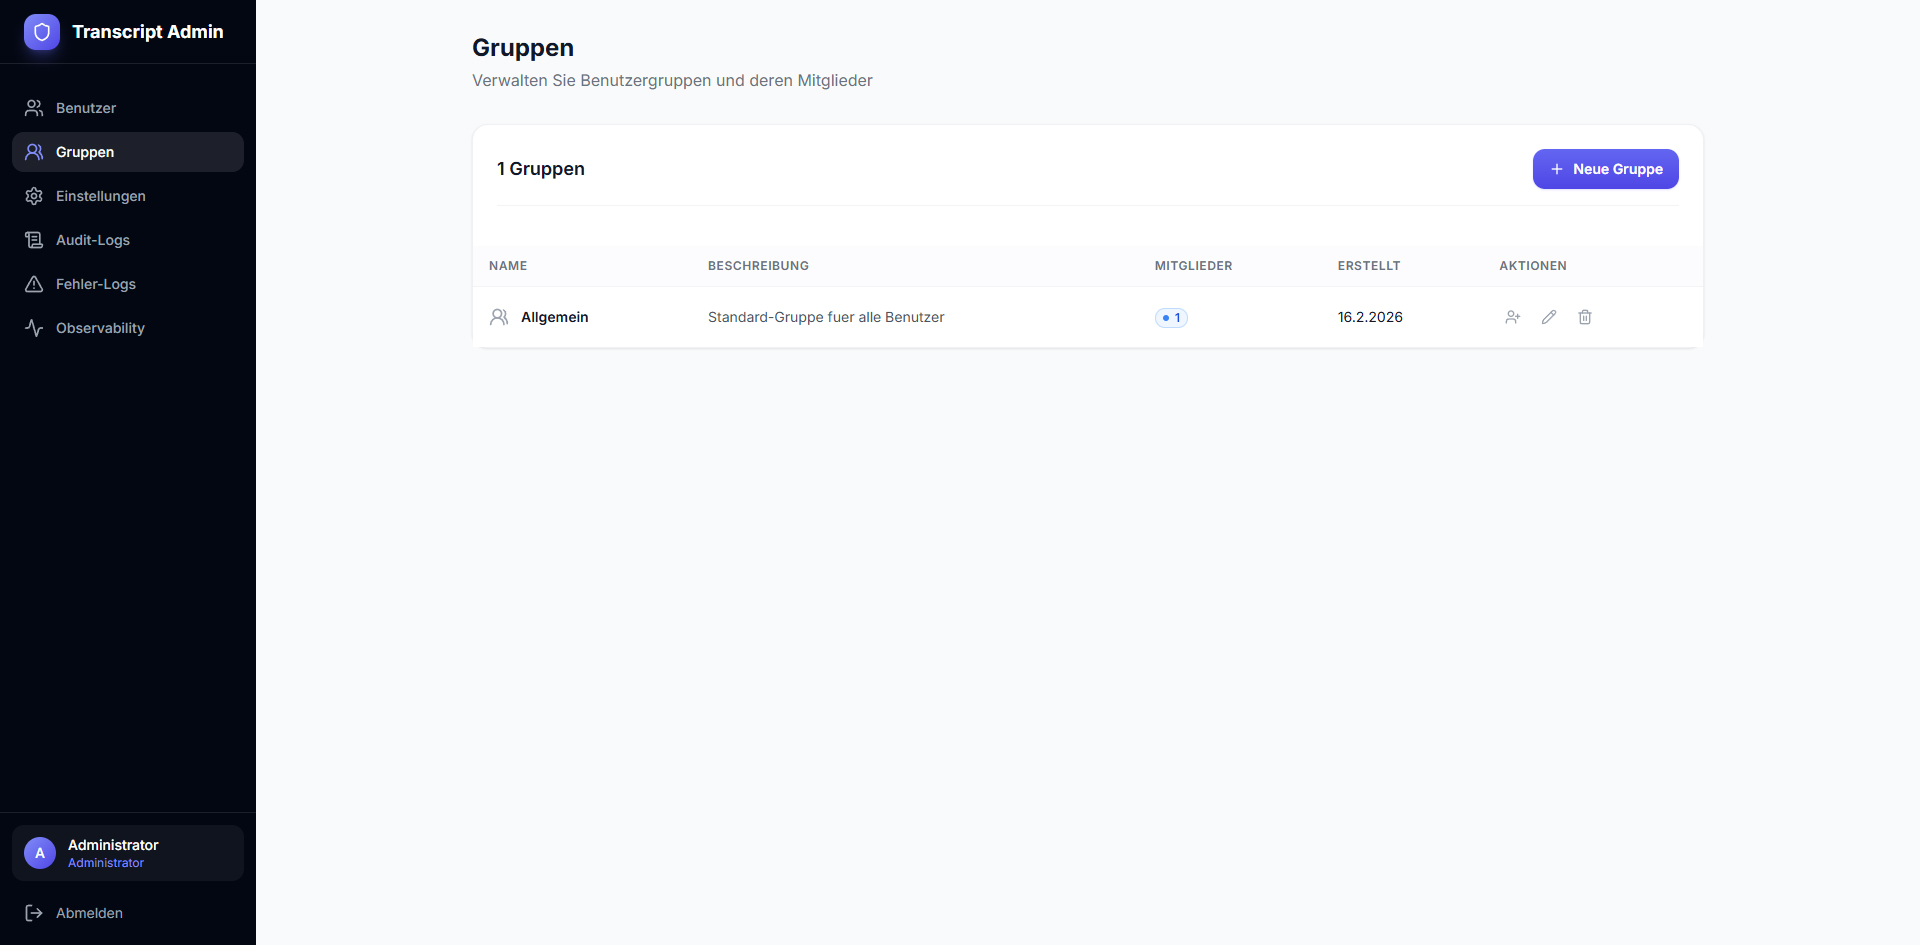Add a member to the Allgemein group

(x=1512, y=317)
